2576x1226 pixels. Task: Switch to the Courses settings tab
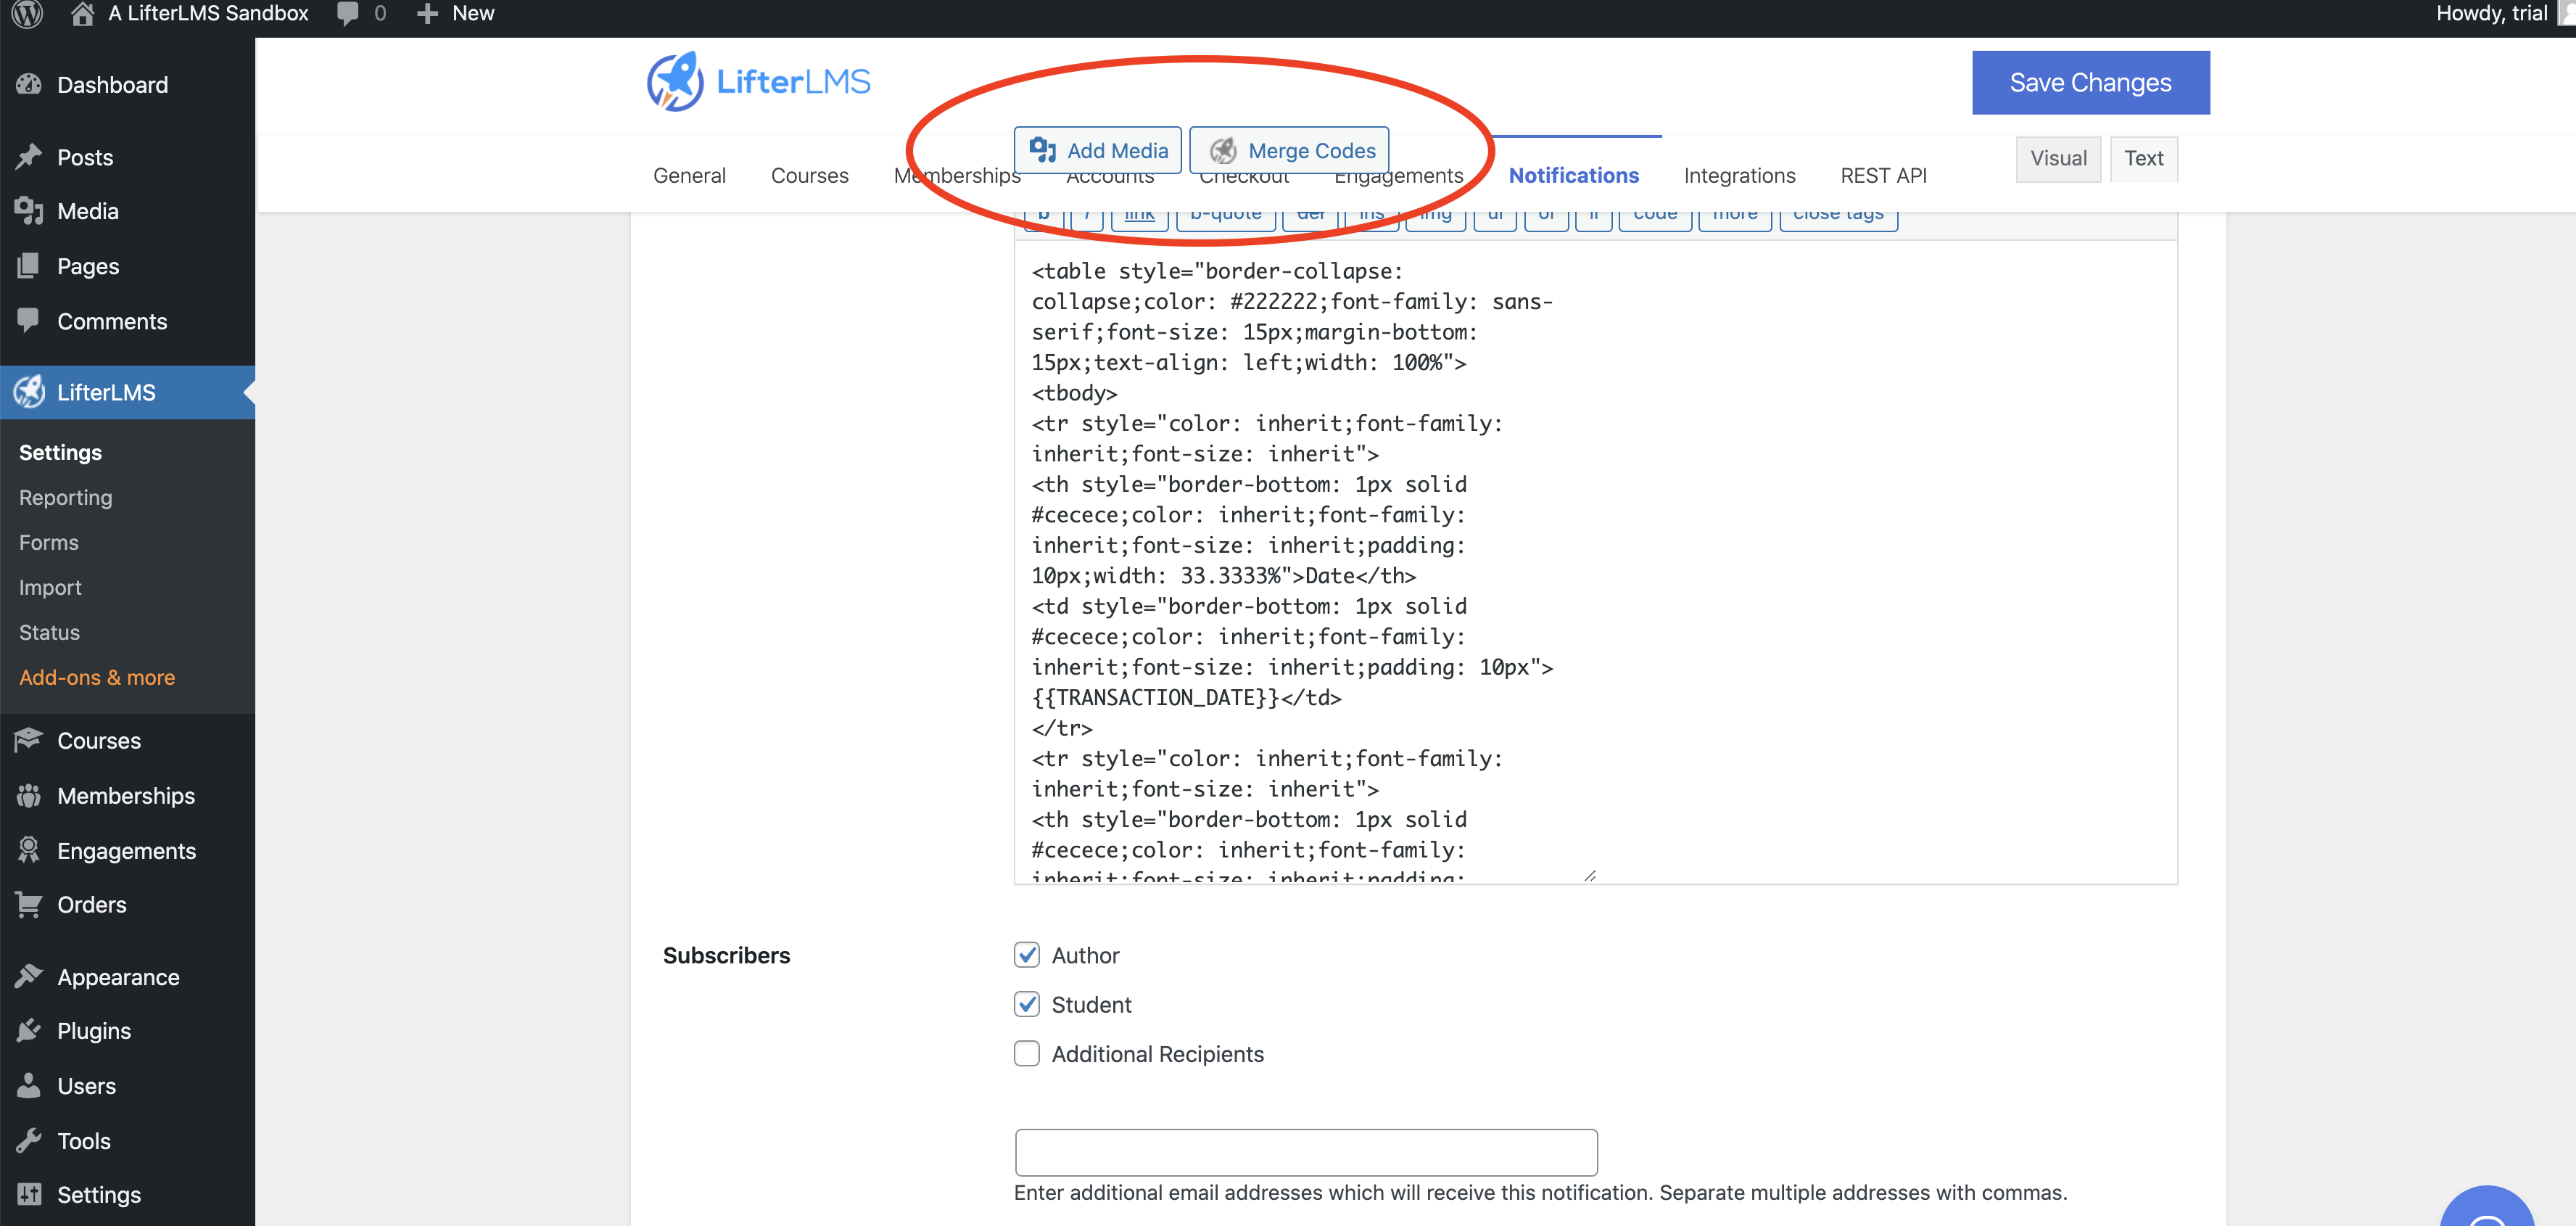click(810, 175)
